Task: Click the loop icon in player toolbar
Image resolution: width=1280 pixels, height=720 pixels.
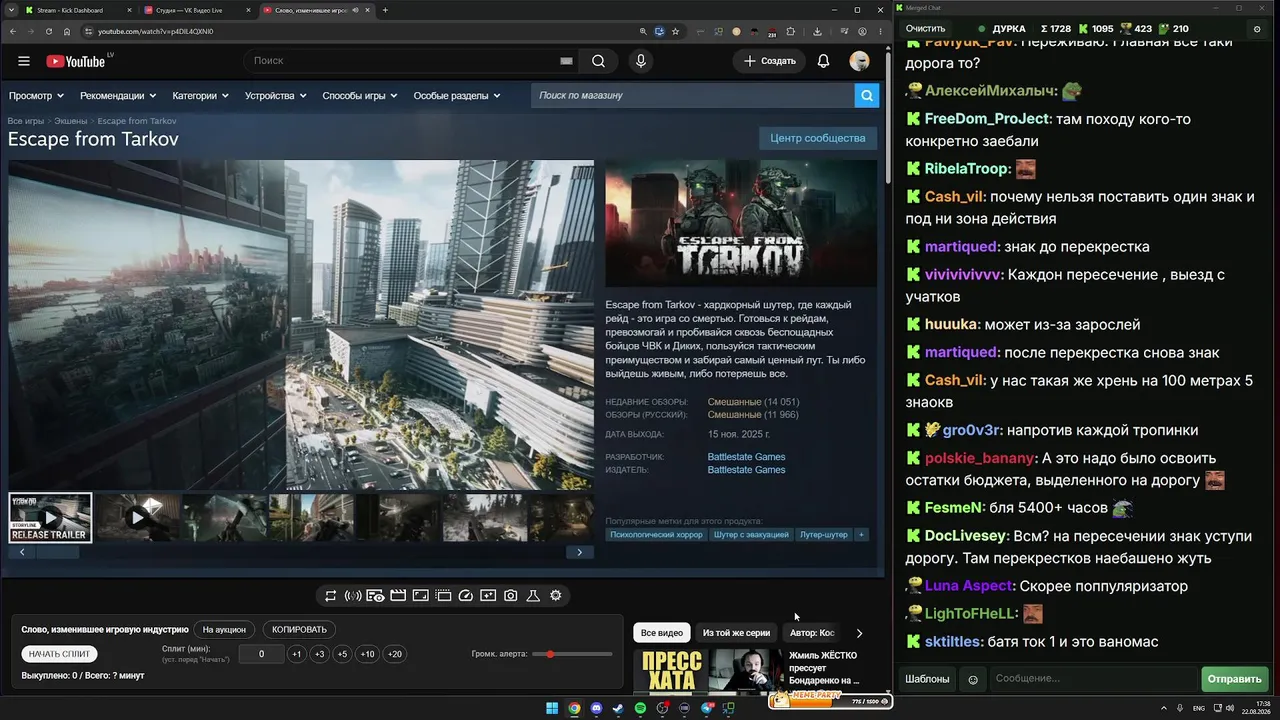Action: pos(330,596)
